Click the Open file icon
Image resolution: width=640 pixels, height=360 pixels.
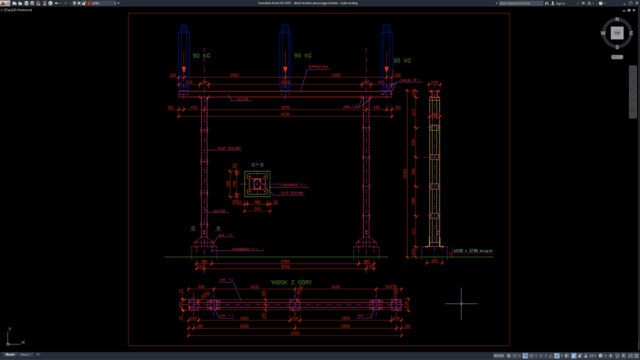pos(20,3)
